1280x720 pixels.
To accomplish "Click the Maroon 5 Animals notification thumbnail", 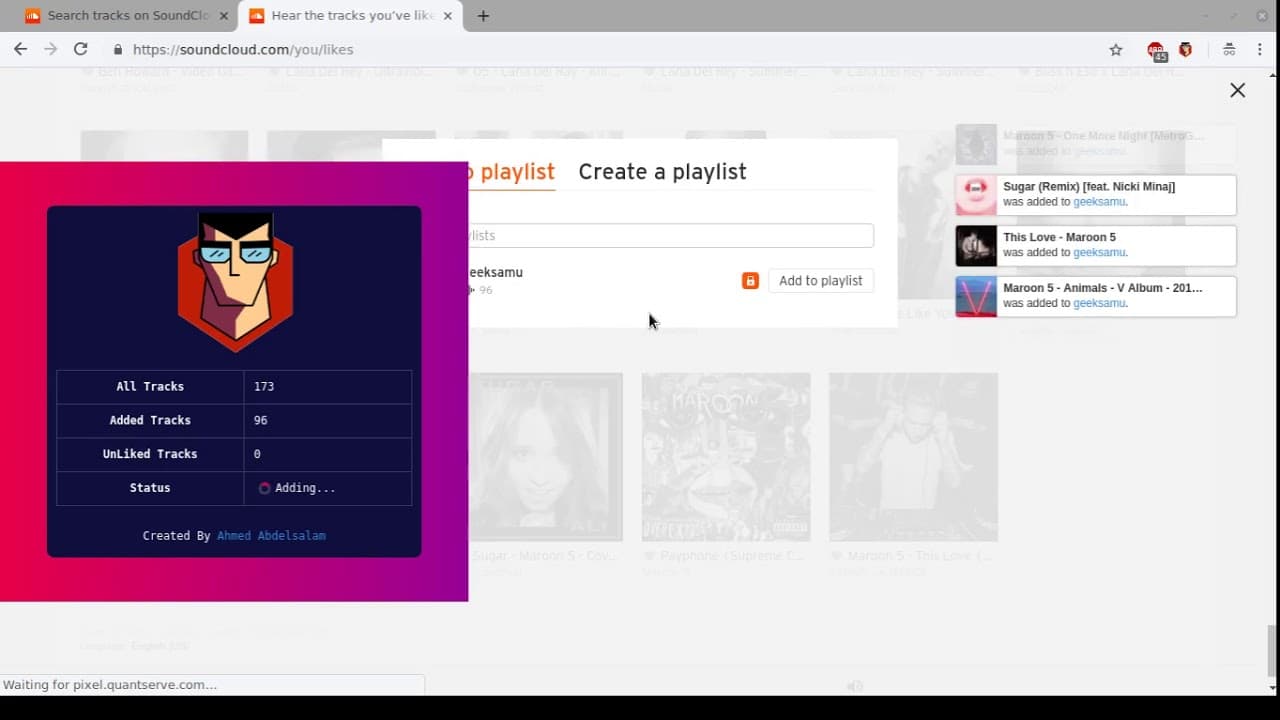I will coord(976,297).
